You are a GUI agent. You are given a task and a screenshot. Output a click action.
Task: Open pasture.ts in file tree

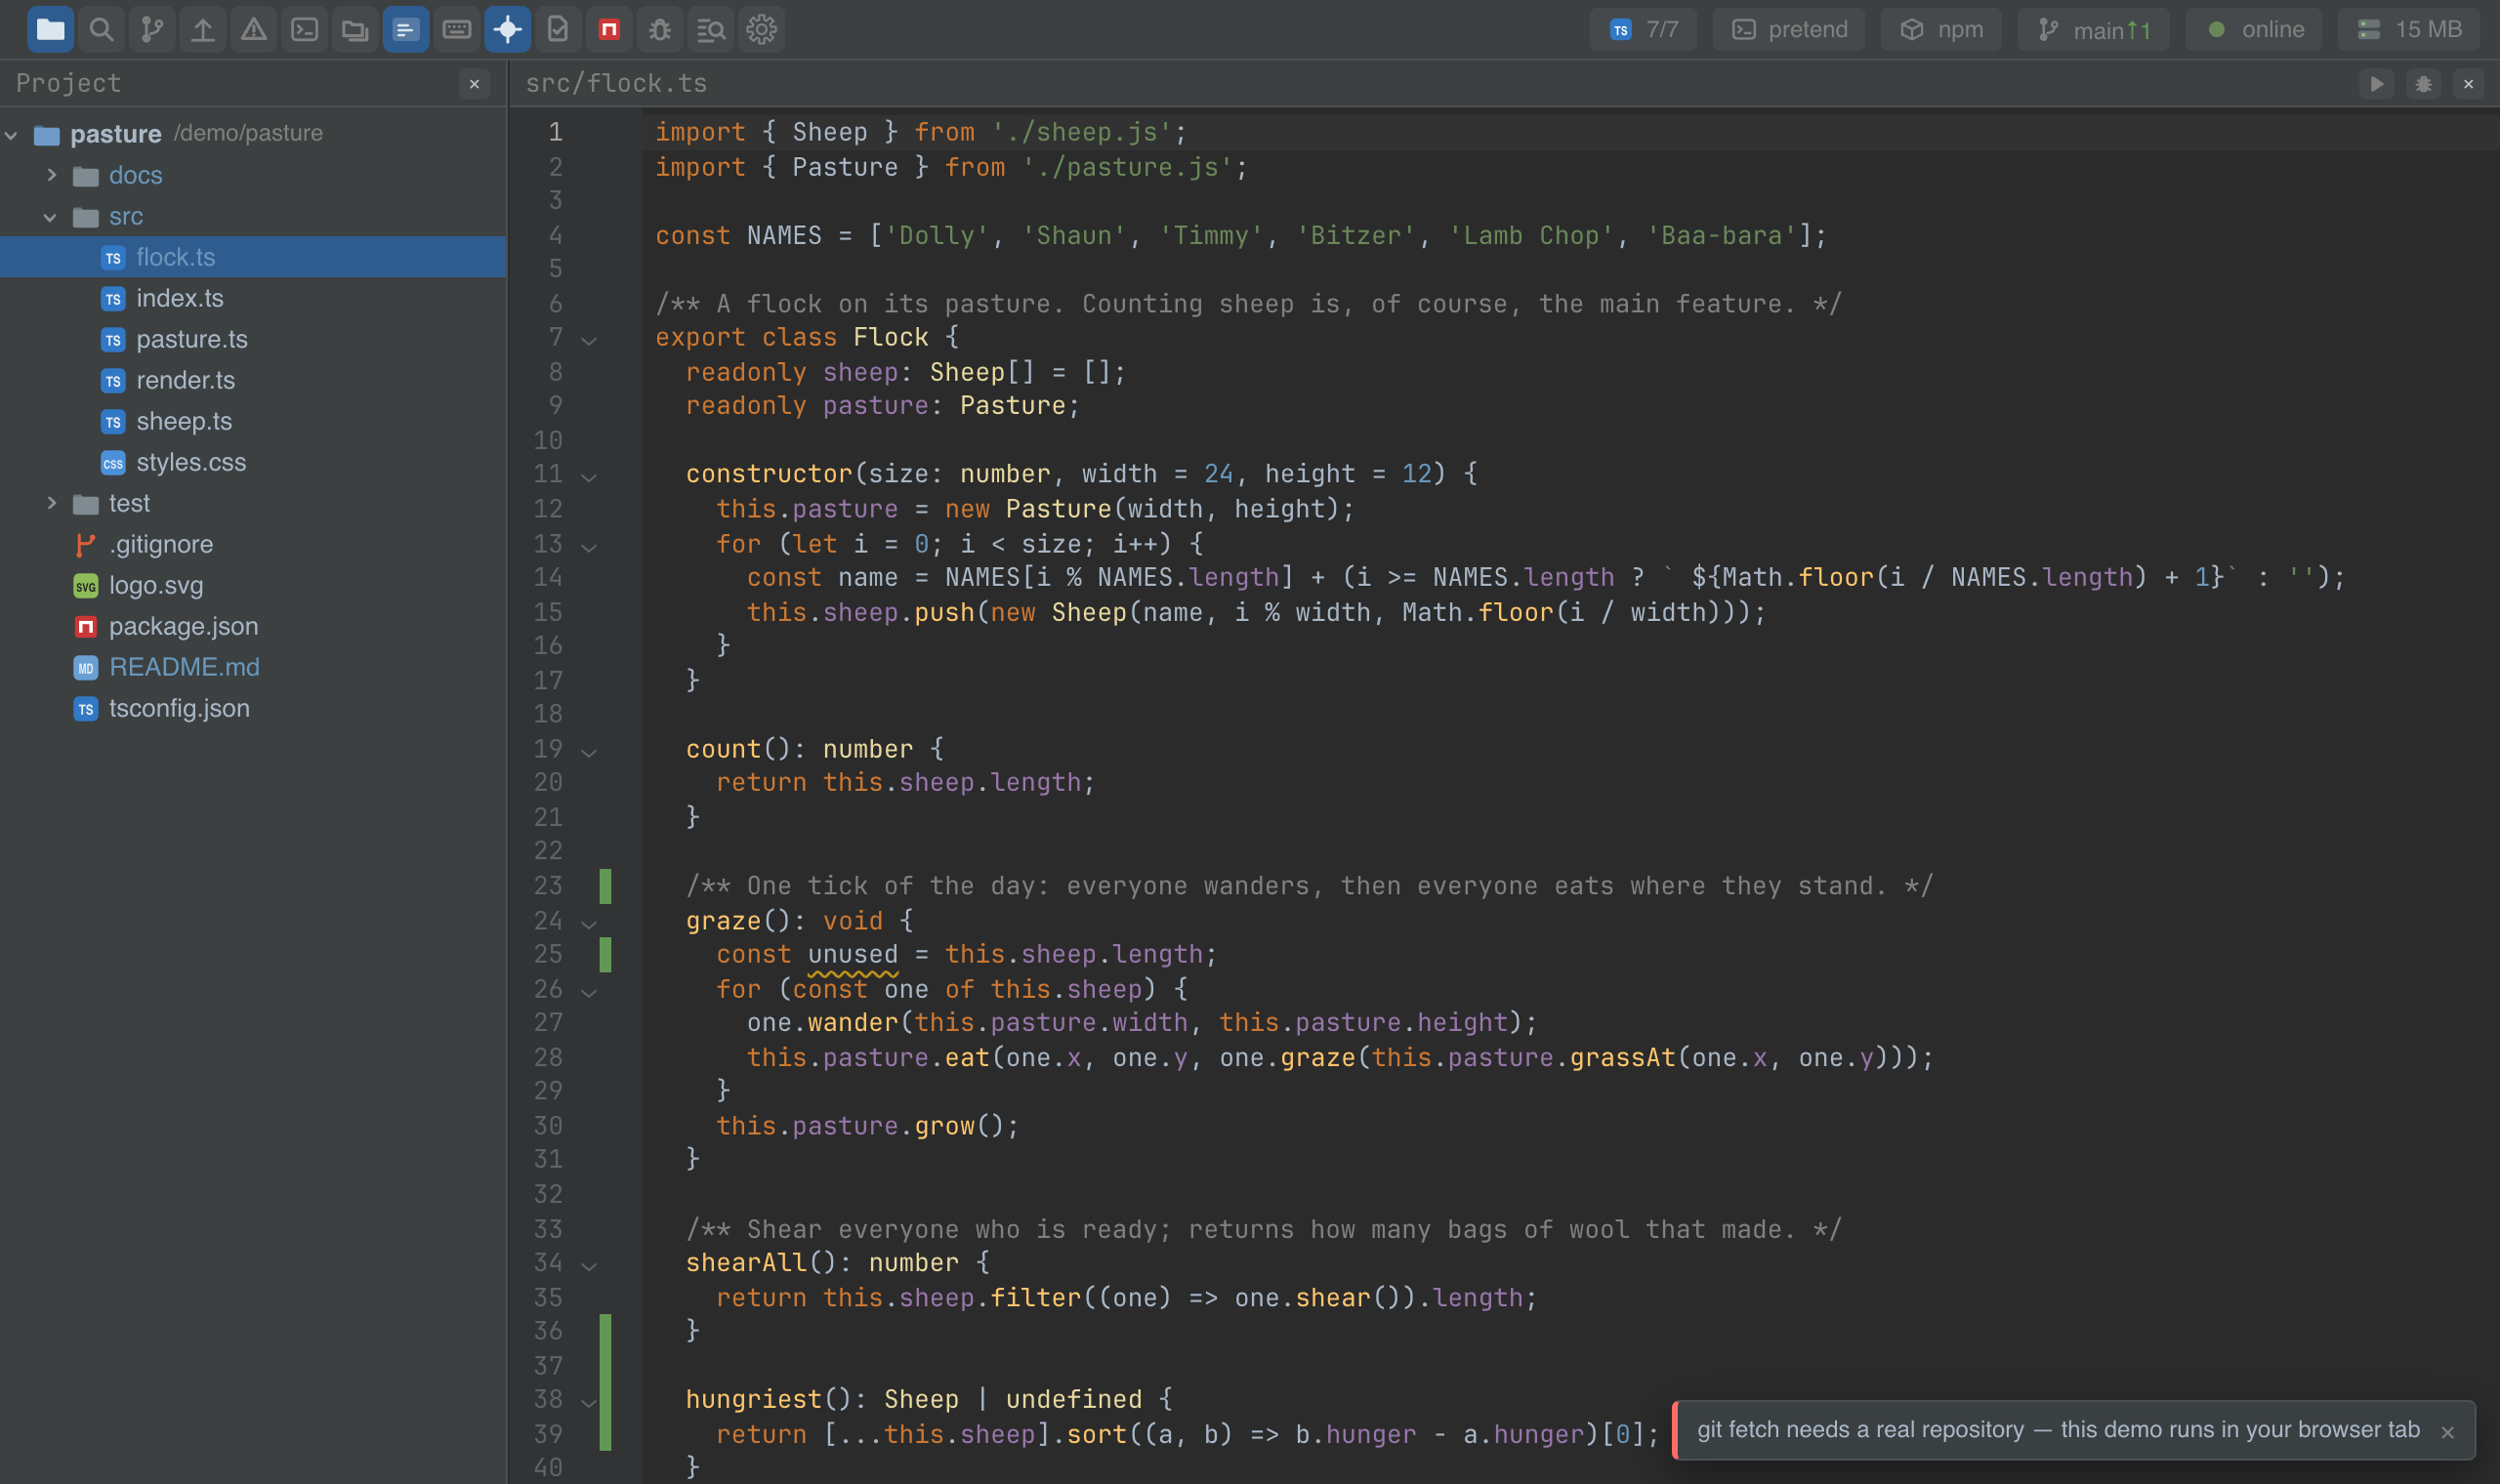click(x=253, y=339)
